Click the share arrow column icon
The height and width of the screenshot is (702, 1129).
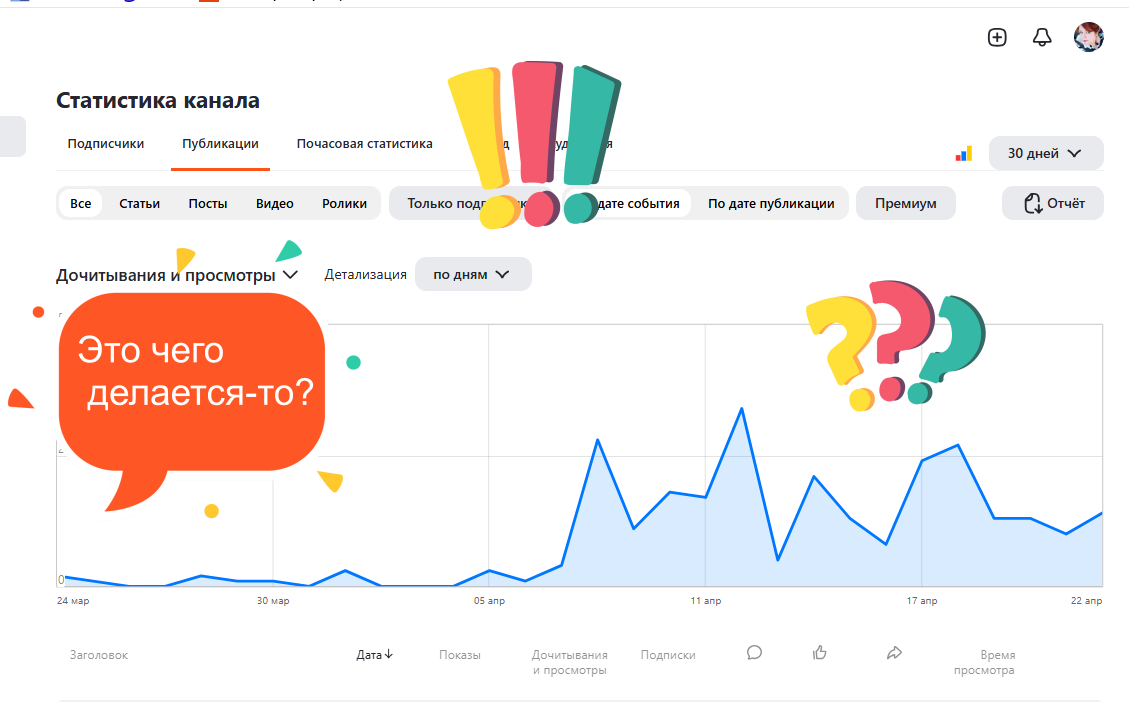(894, 652)
